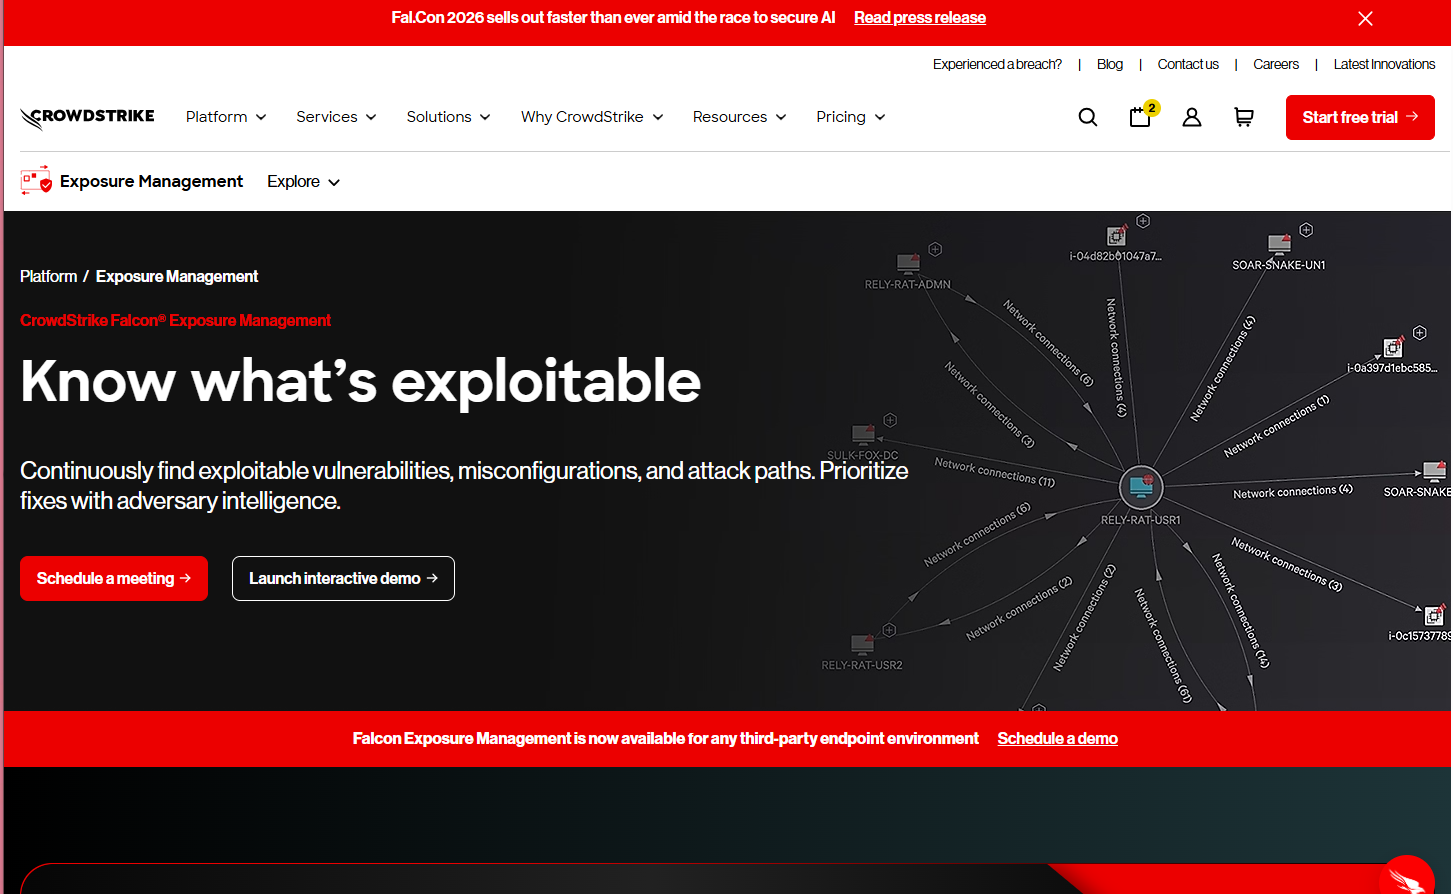
Task: Expand the plus beside i-0a397d1ebc585
Action: click(x=1419, y=332)
